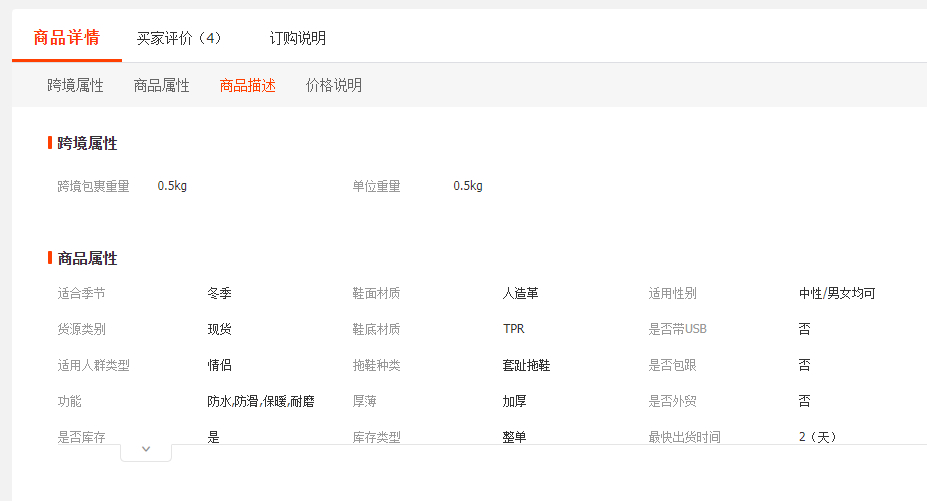Jump to 商品属性 in the sub-navigation
This screenshot has width=927, height=501.
161,85
